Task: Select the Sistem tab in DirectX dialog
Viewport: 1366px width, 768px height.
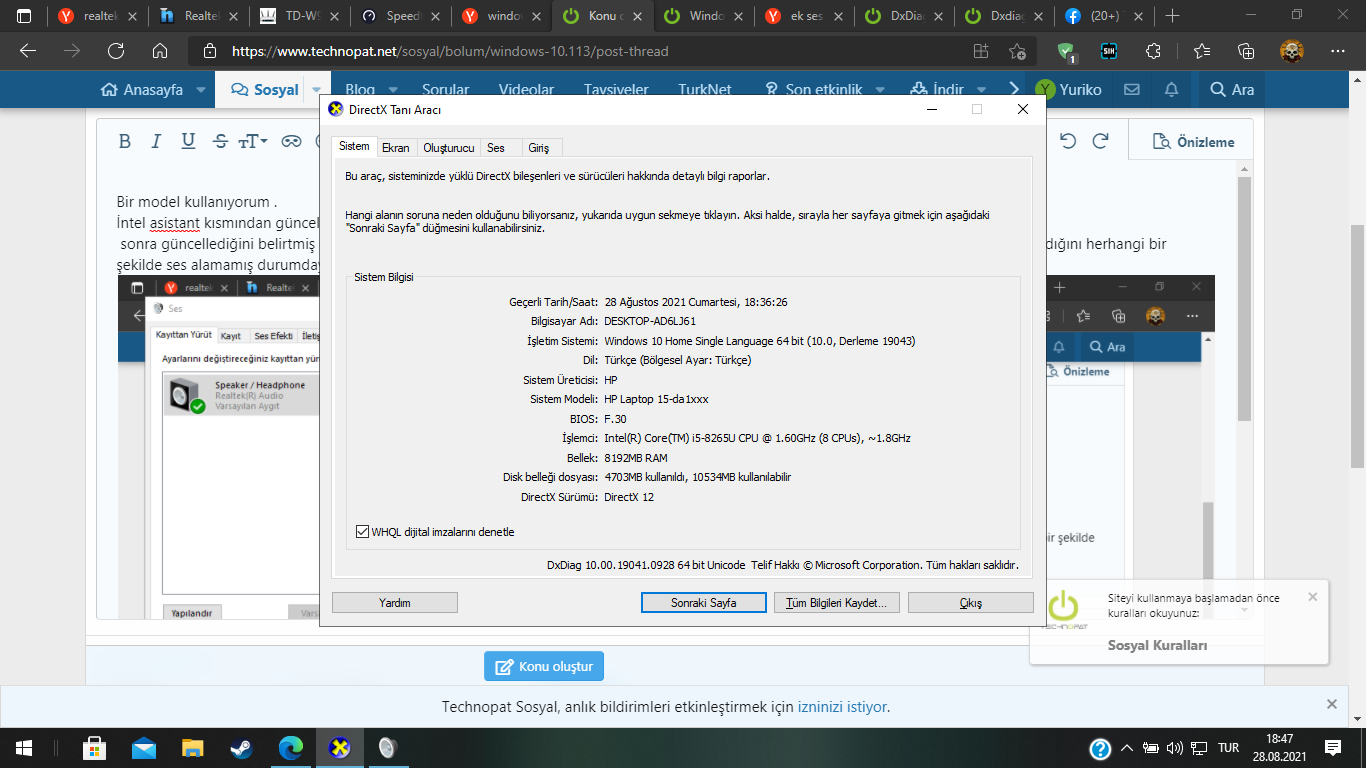Action: (x=354, y=147)
